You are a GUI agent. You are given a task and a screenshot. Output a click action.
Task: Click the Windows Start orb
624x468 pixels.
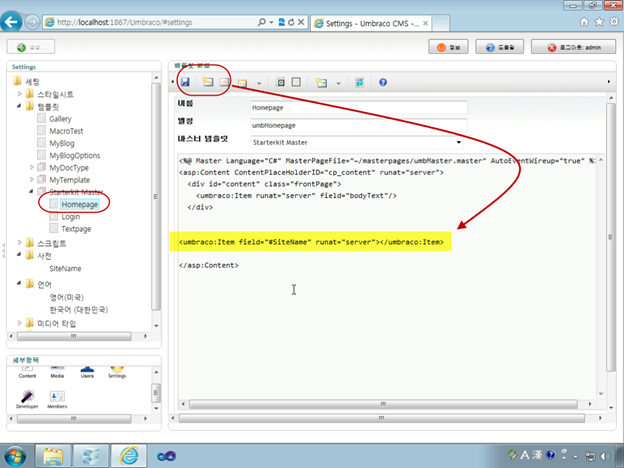pyautogui.click(x=14, y=456)
